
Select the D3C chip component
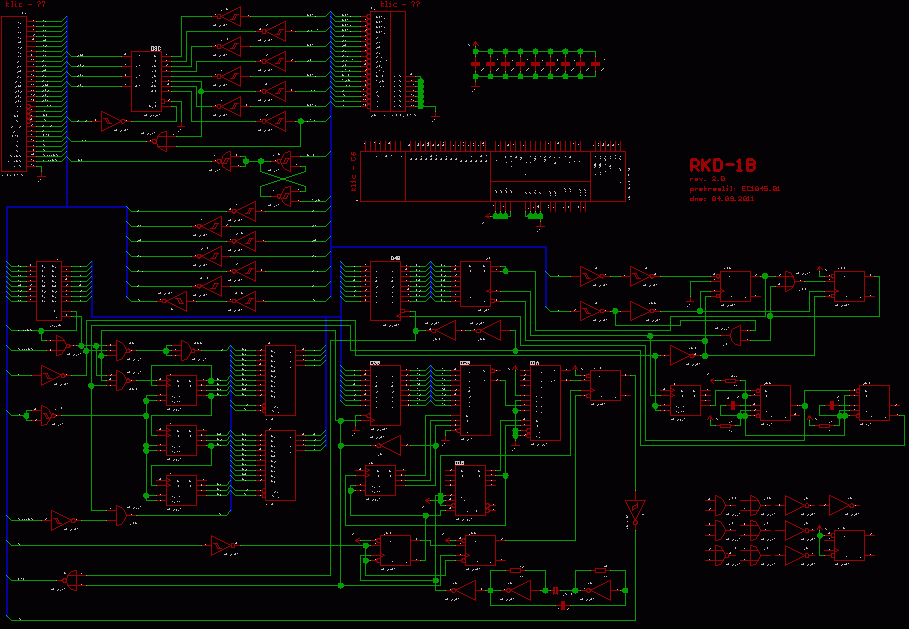tap(146, 81)
